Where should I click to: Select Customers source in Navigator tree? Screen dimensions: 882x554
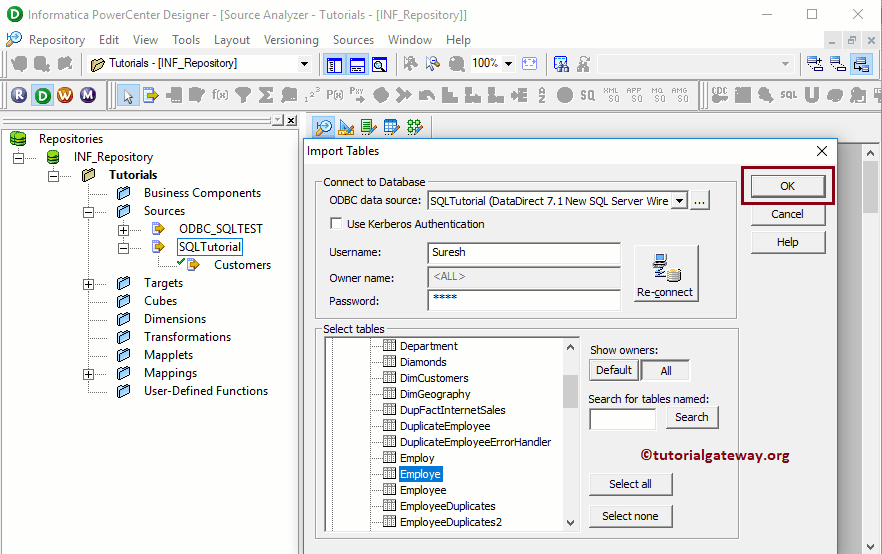[x=242, y=265]
